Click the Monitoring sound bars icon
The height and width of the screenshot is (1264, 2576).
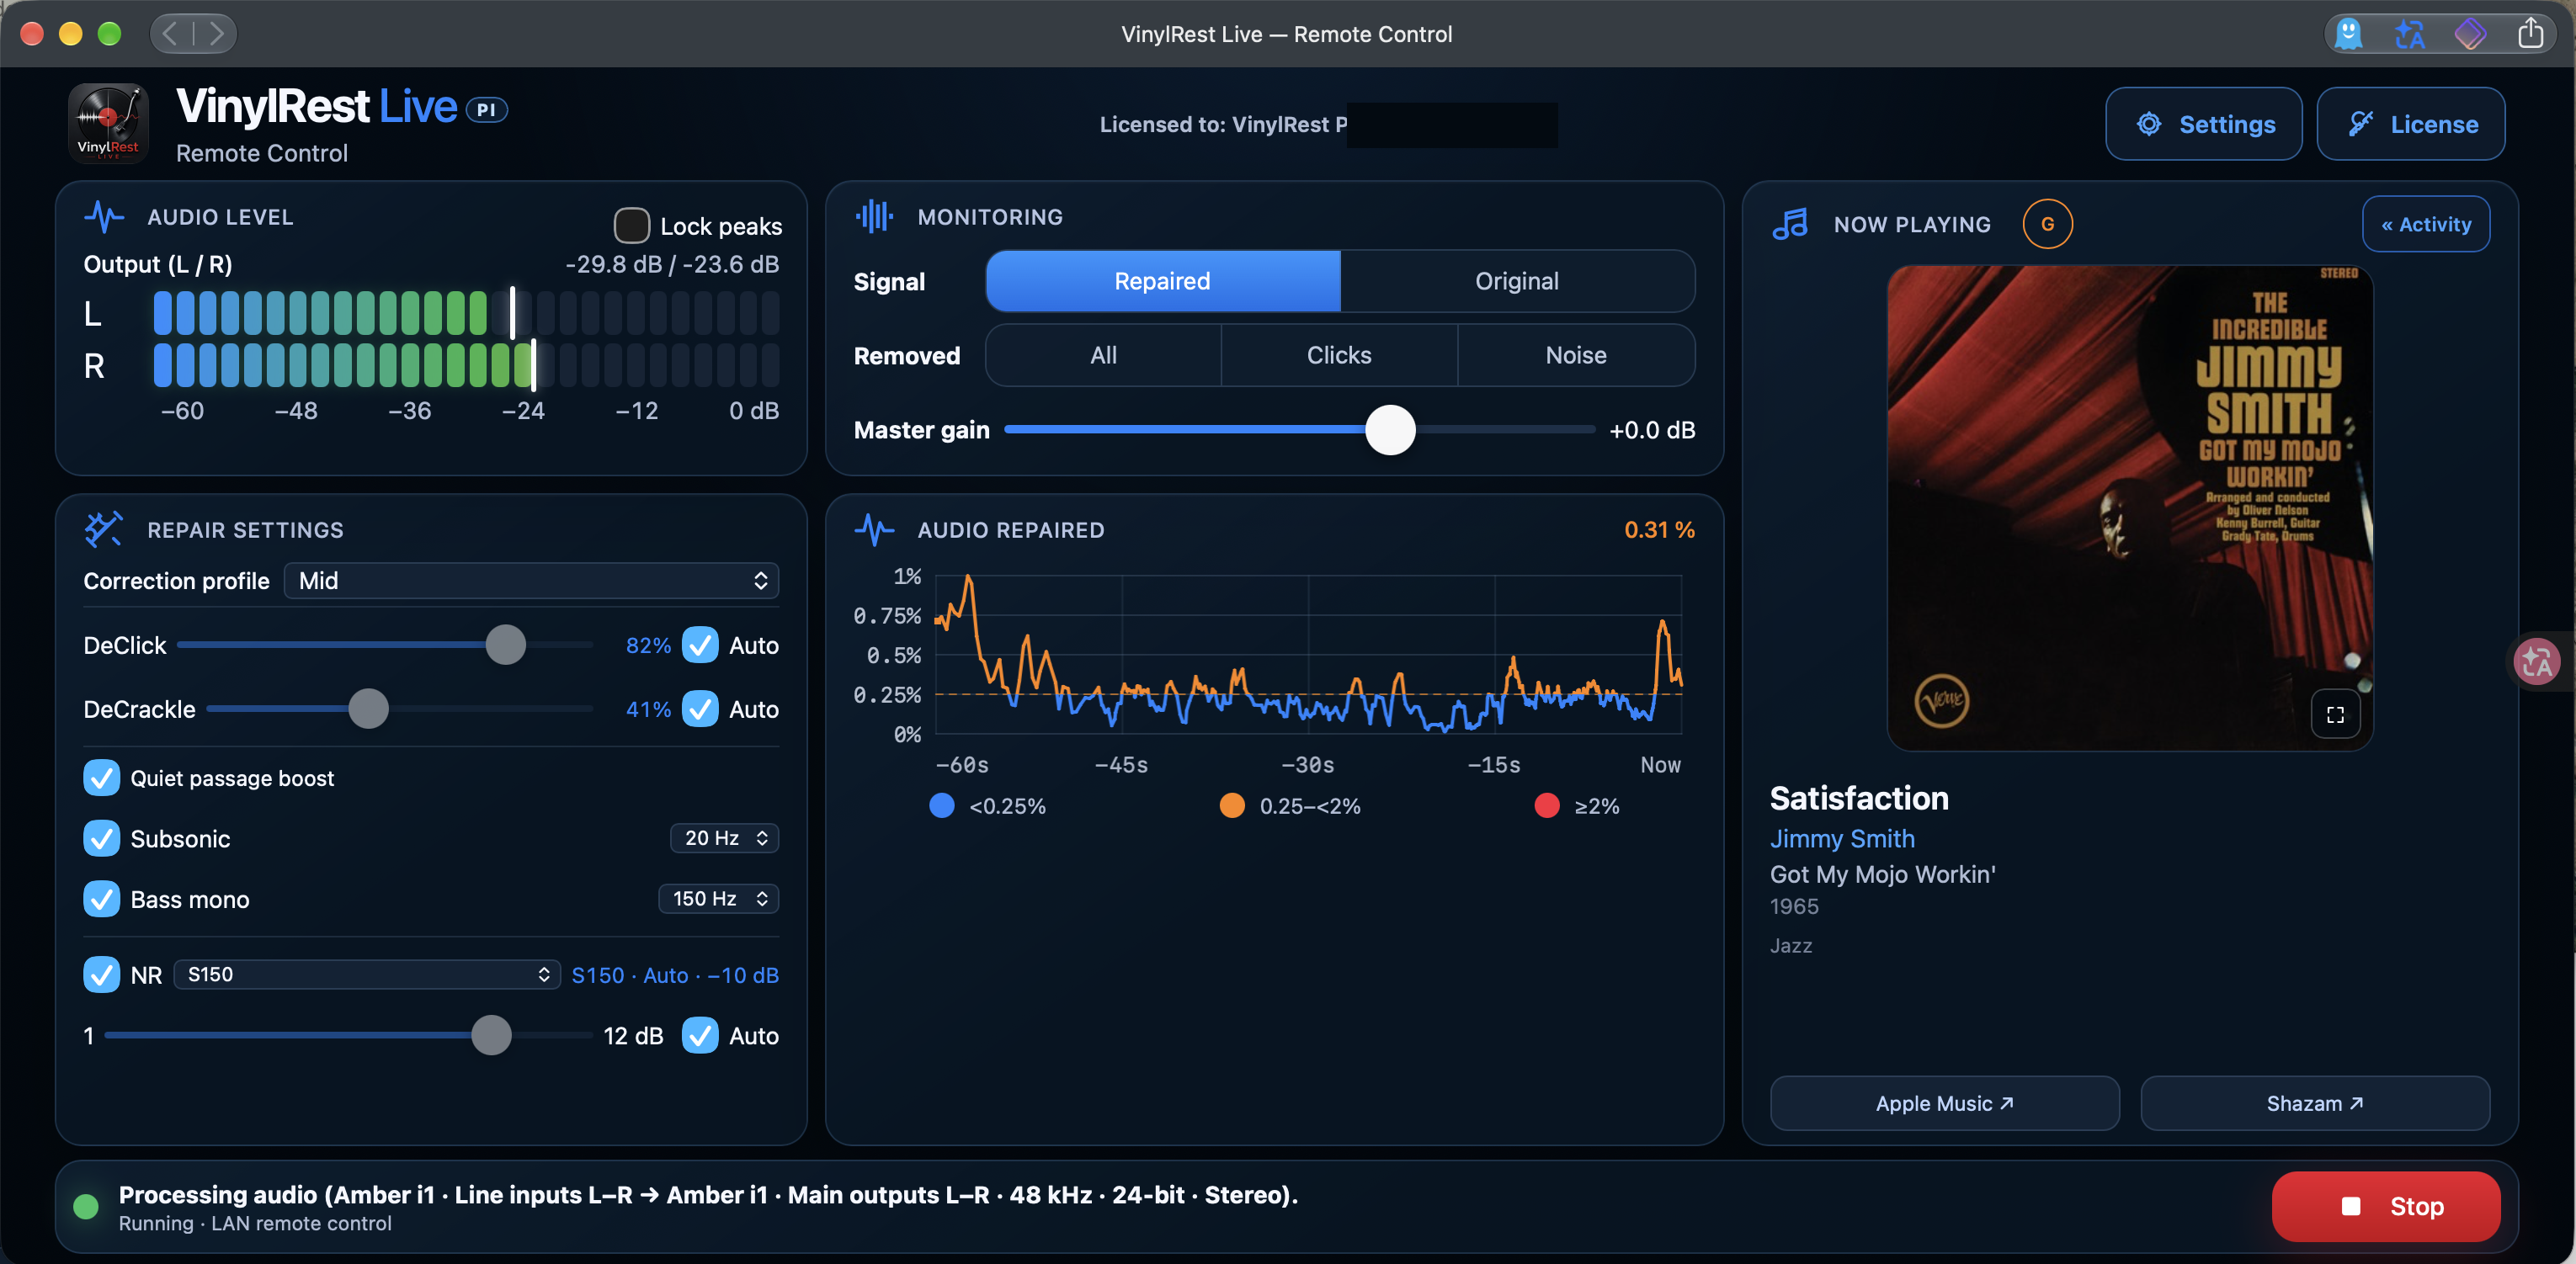(x=874, y=216)
